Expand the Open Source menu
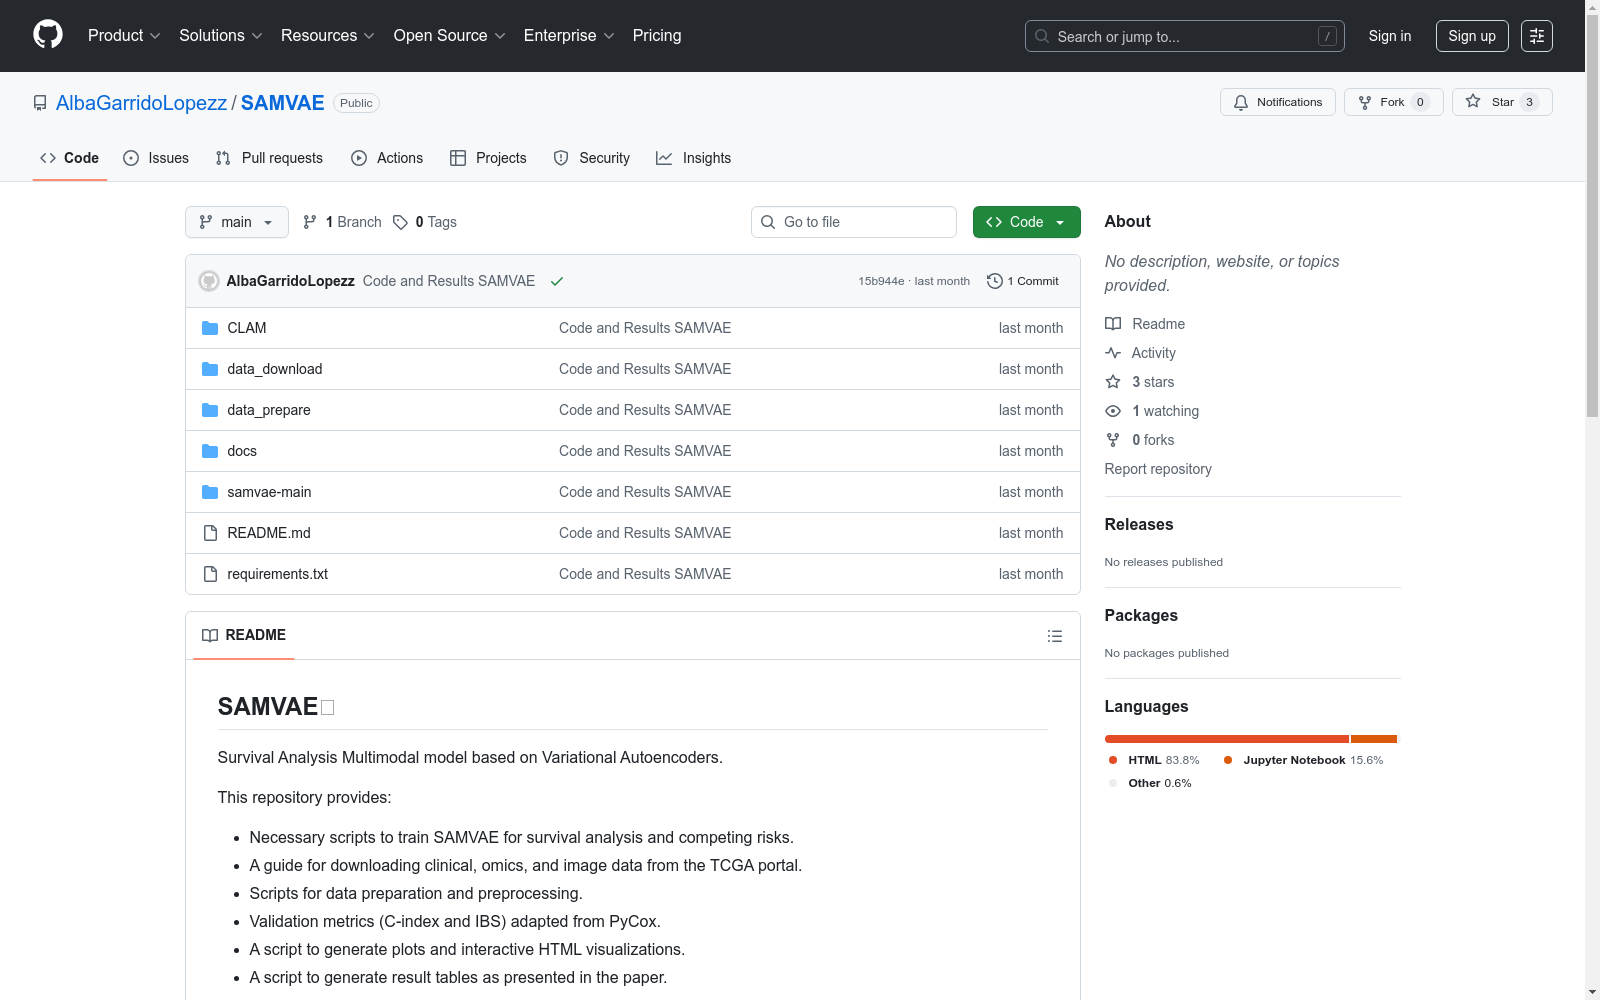Viewport: 1600px width, 1000px height. (x=450, y=36)
